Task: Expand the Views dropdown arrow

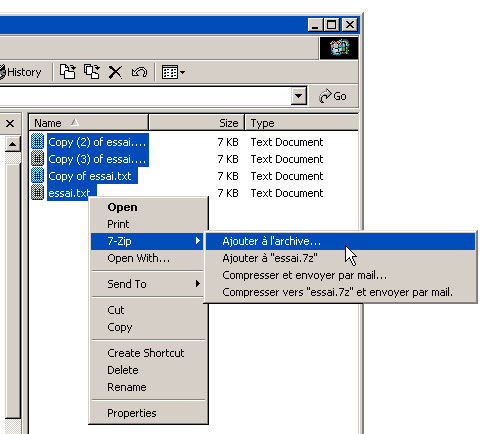Action: [182, 72]
